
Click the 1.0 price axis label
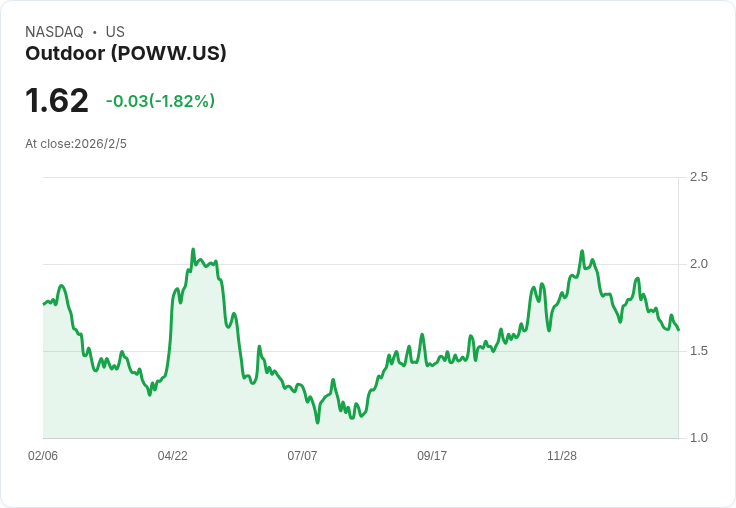pos(698,438)
